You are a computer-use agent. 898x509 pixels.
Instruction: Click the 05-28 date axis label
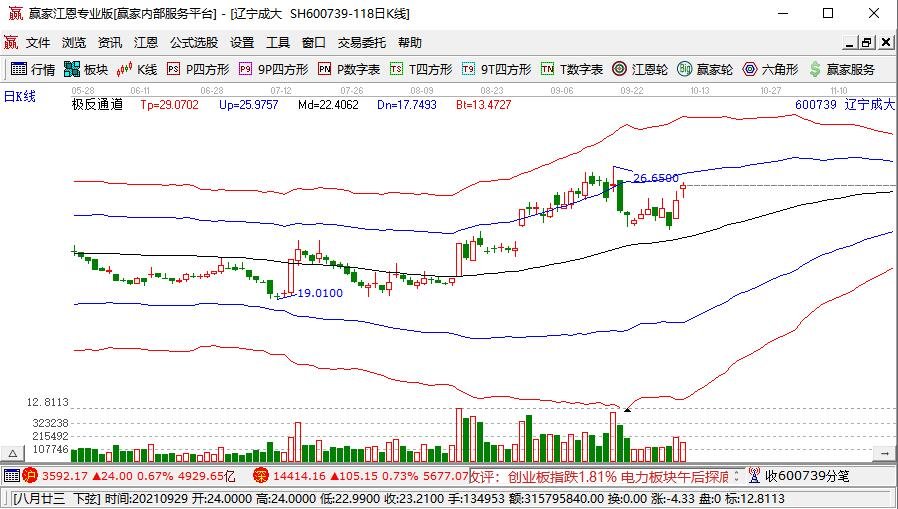click(83, 90)
